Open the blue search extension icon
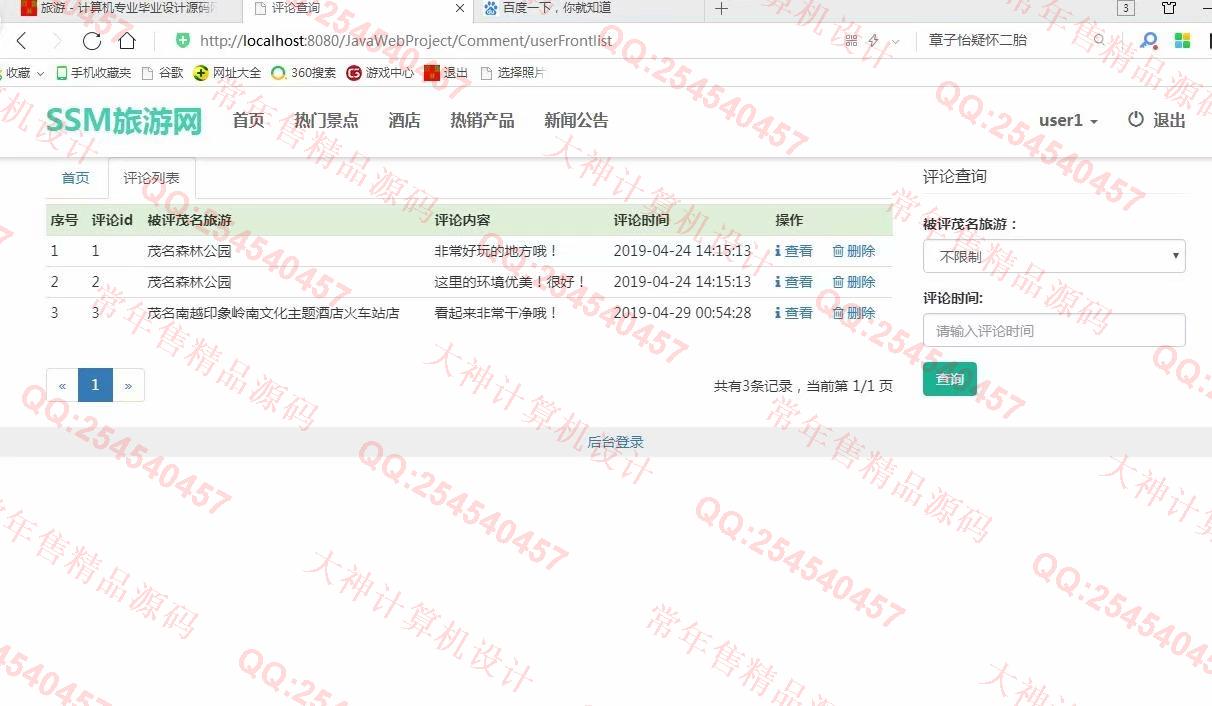 tap(1149, 41)
